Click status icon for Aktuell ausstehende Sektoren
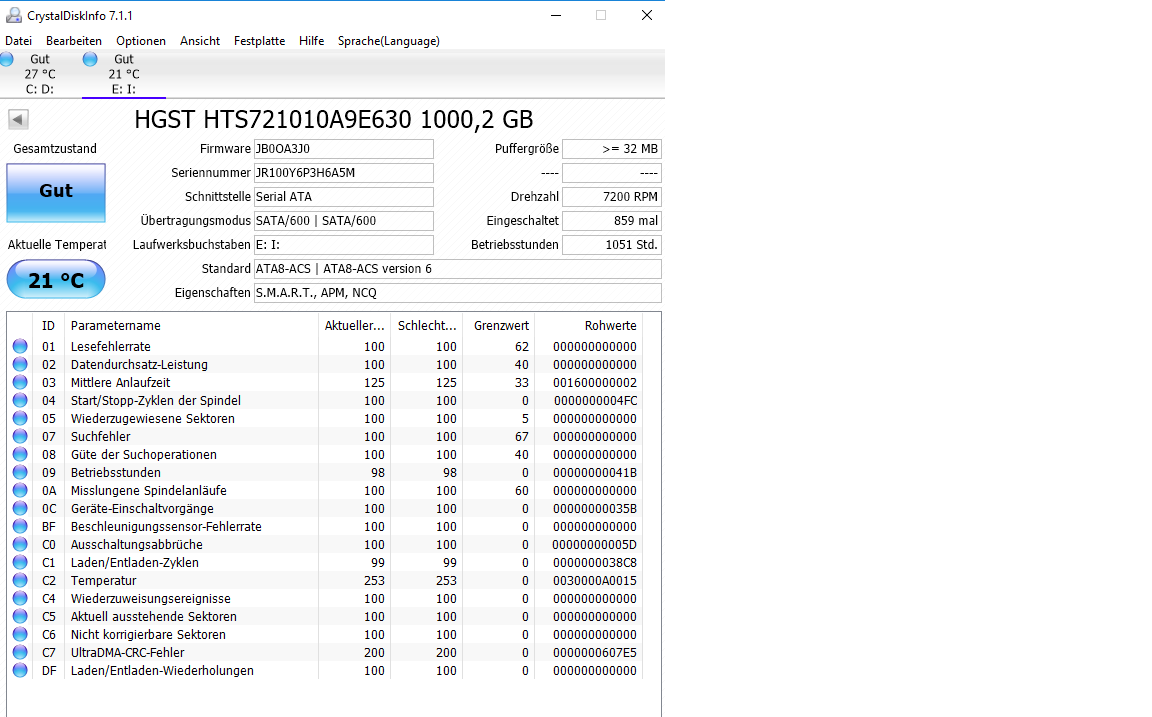Viewport: 1152px width, 717px height. [20, 616]
